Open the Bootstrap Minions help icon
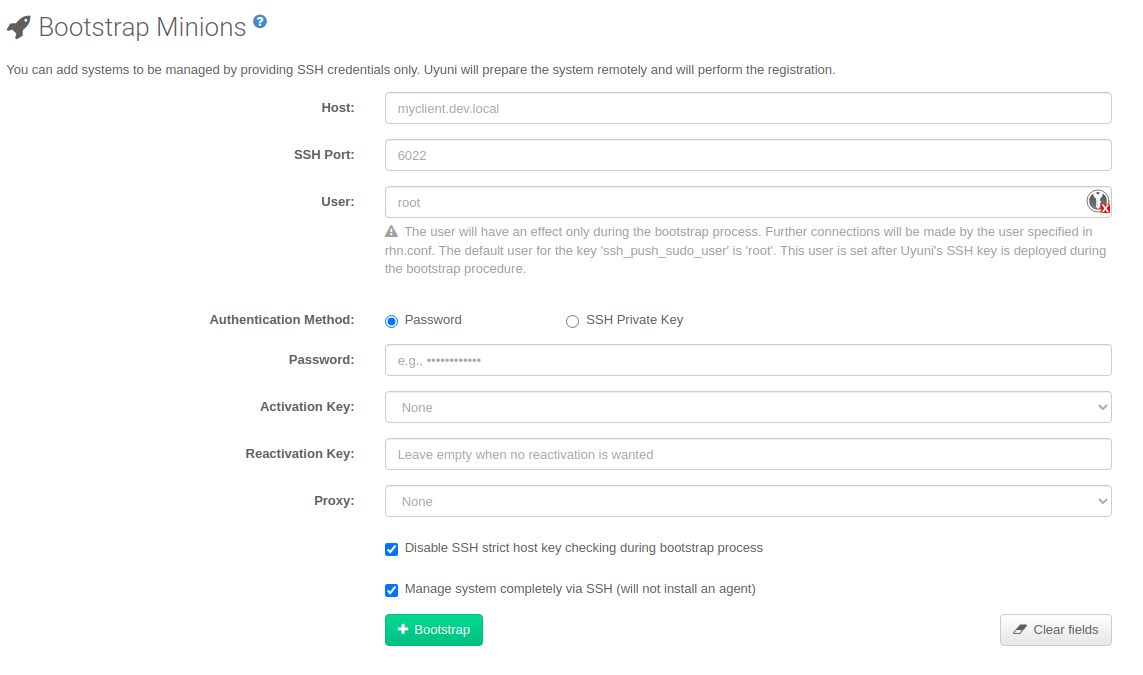Viewport: 1143px width, 675px height. [x=260, y=19]
